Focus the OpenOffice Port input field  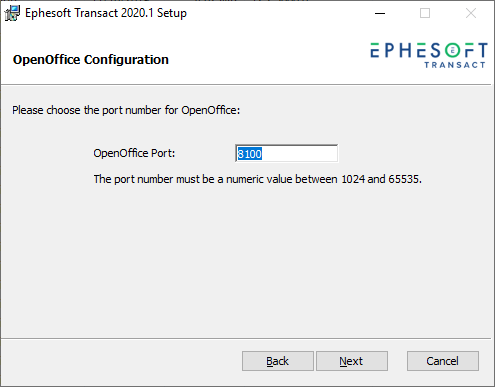286,153
